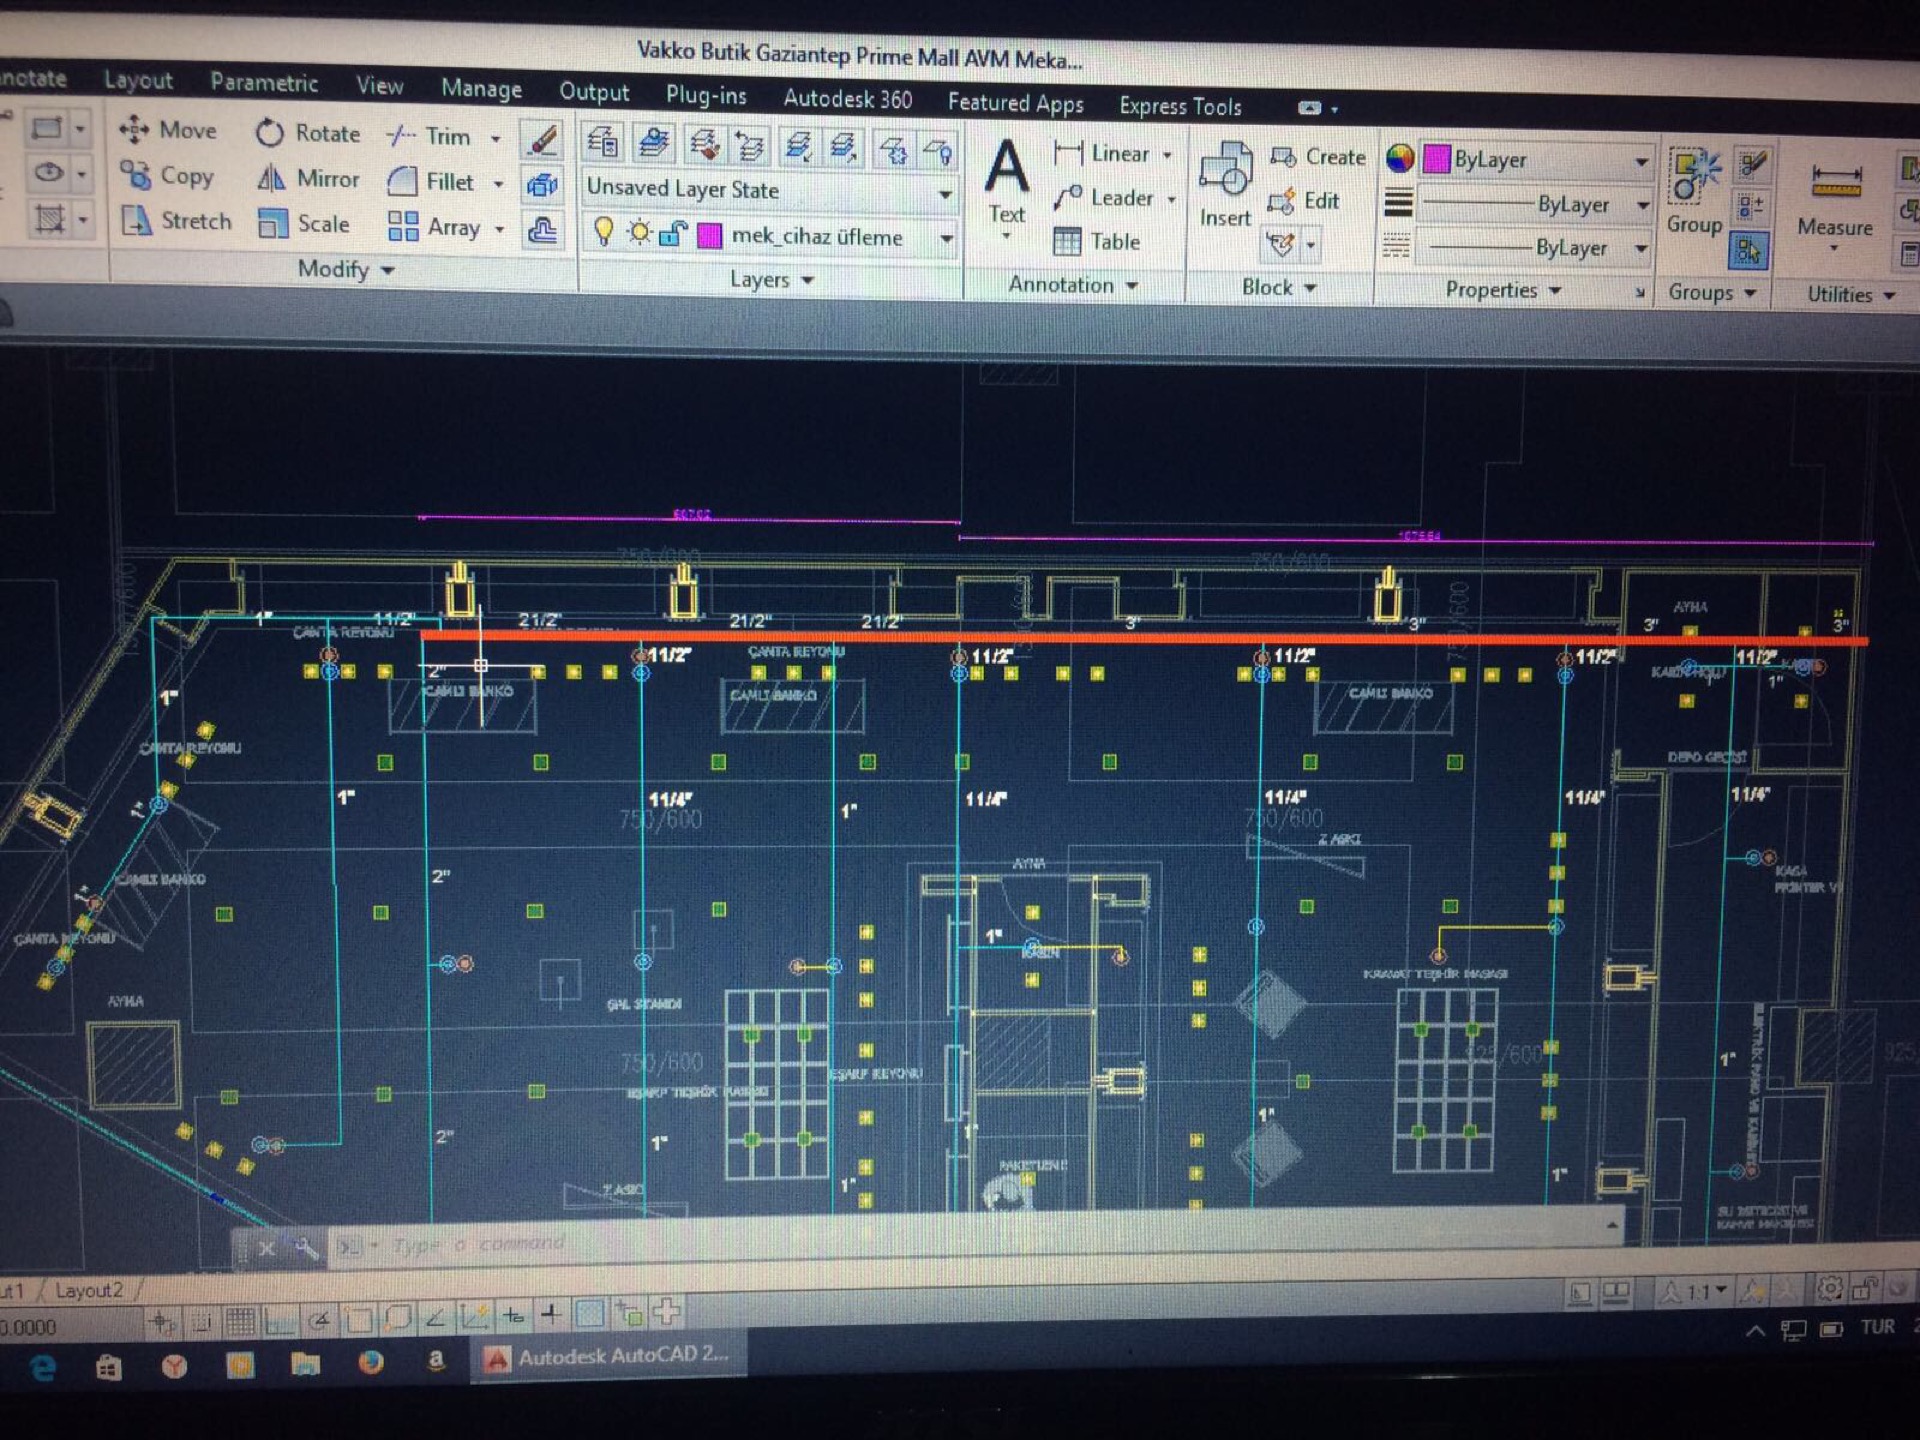The image size is (1920, 1440).
Task: Open the Featured Apps ribbon tab
Action: pyautogui.click(x=1015, y=102)
